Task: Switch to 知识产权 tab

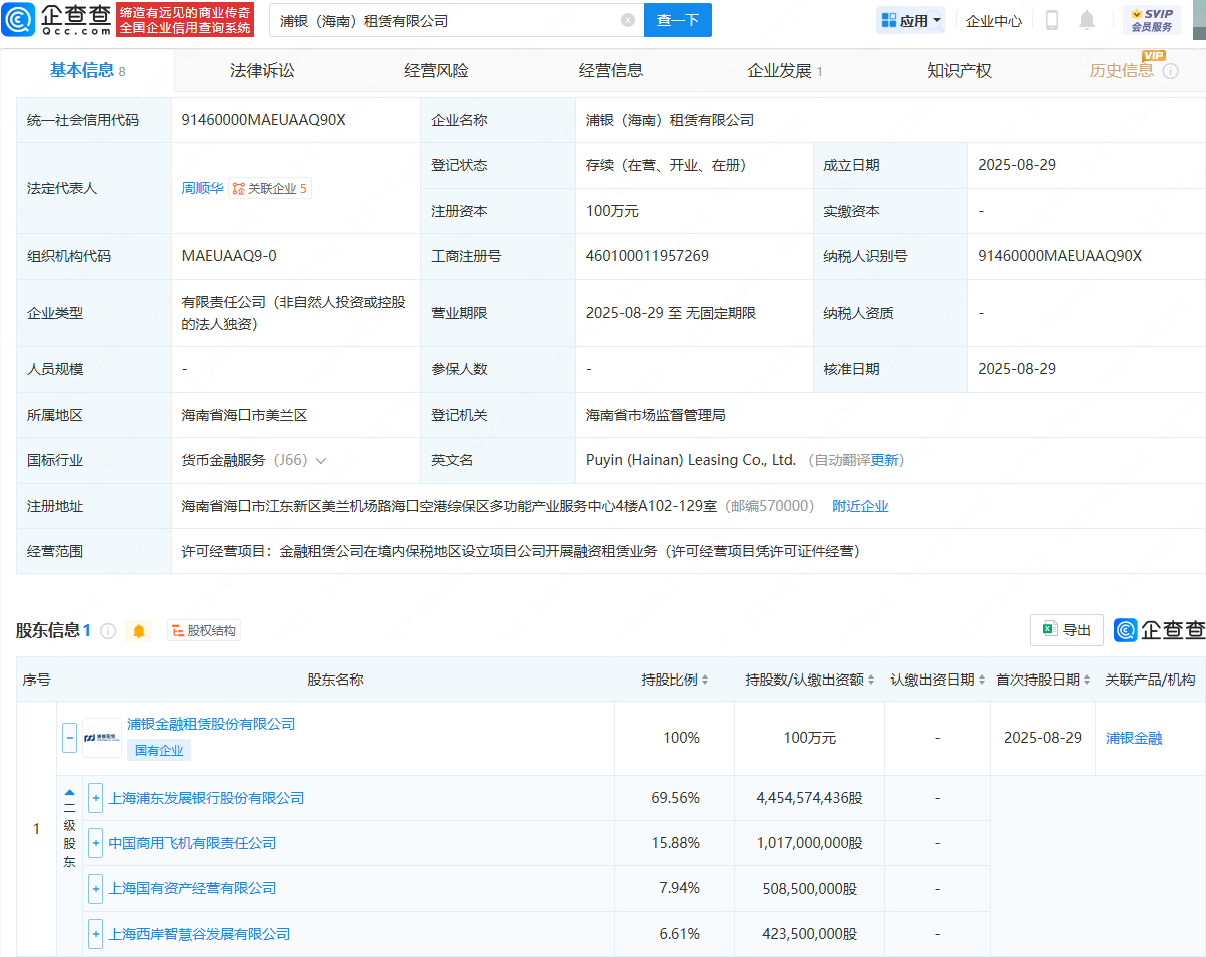Action: (959, 70)
